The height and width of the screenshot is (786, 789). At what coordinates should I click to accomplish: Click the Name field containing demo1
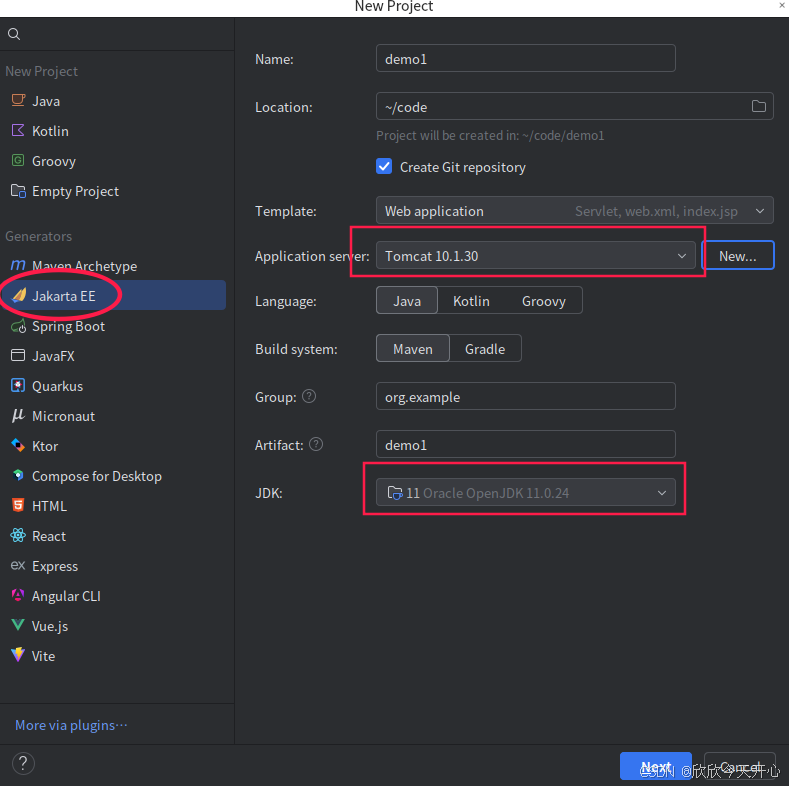click(525, 58)
